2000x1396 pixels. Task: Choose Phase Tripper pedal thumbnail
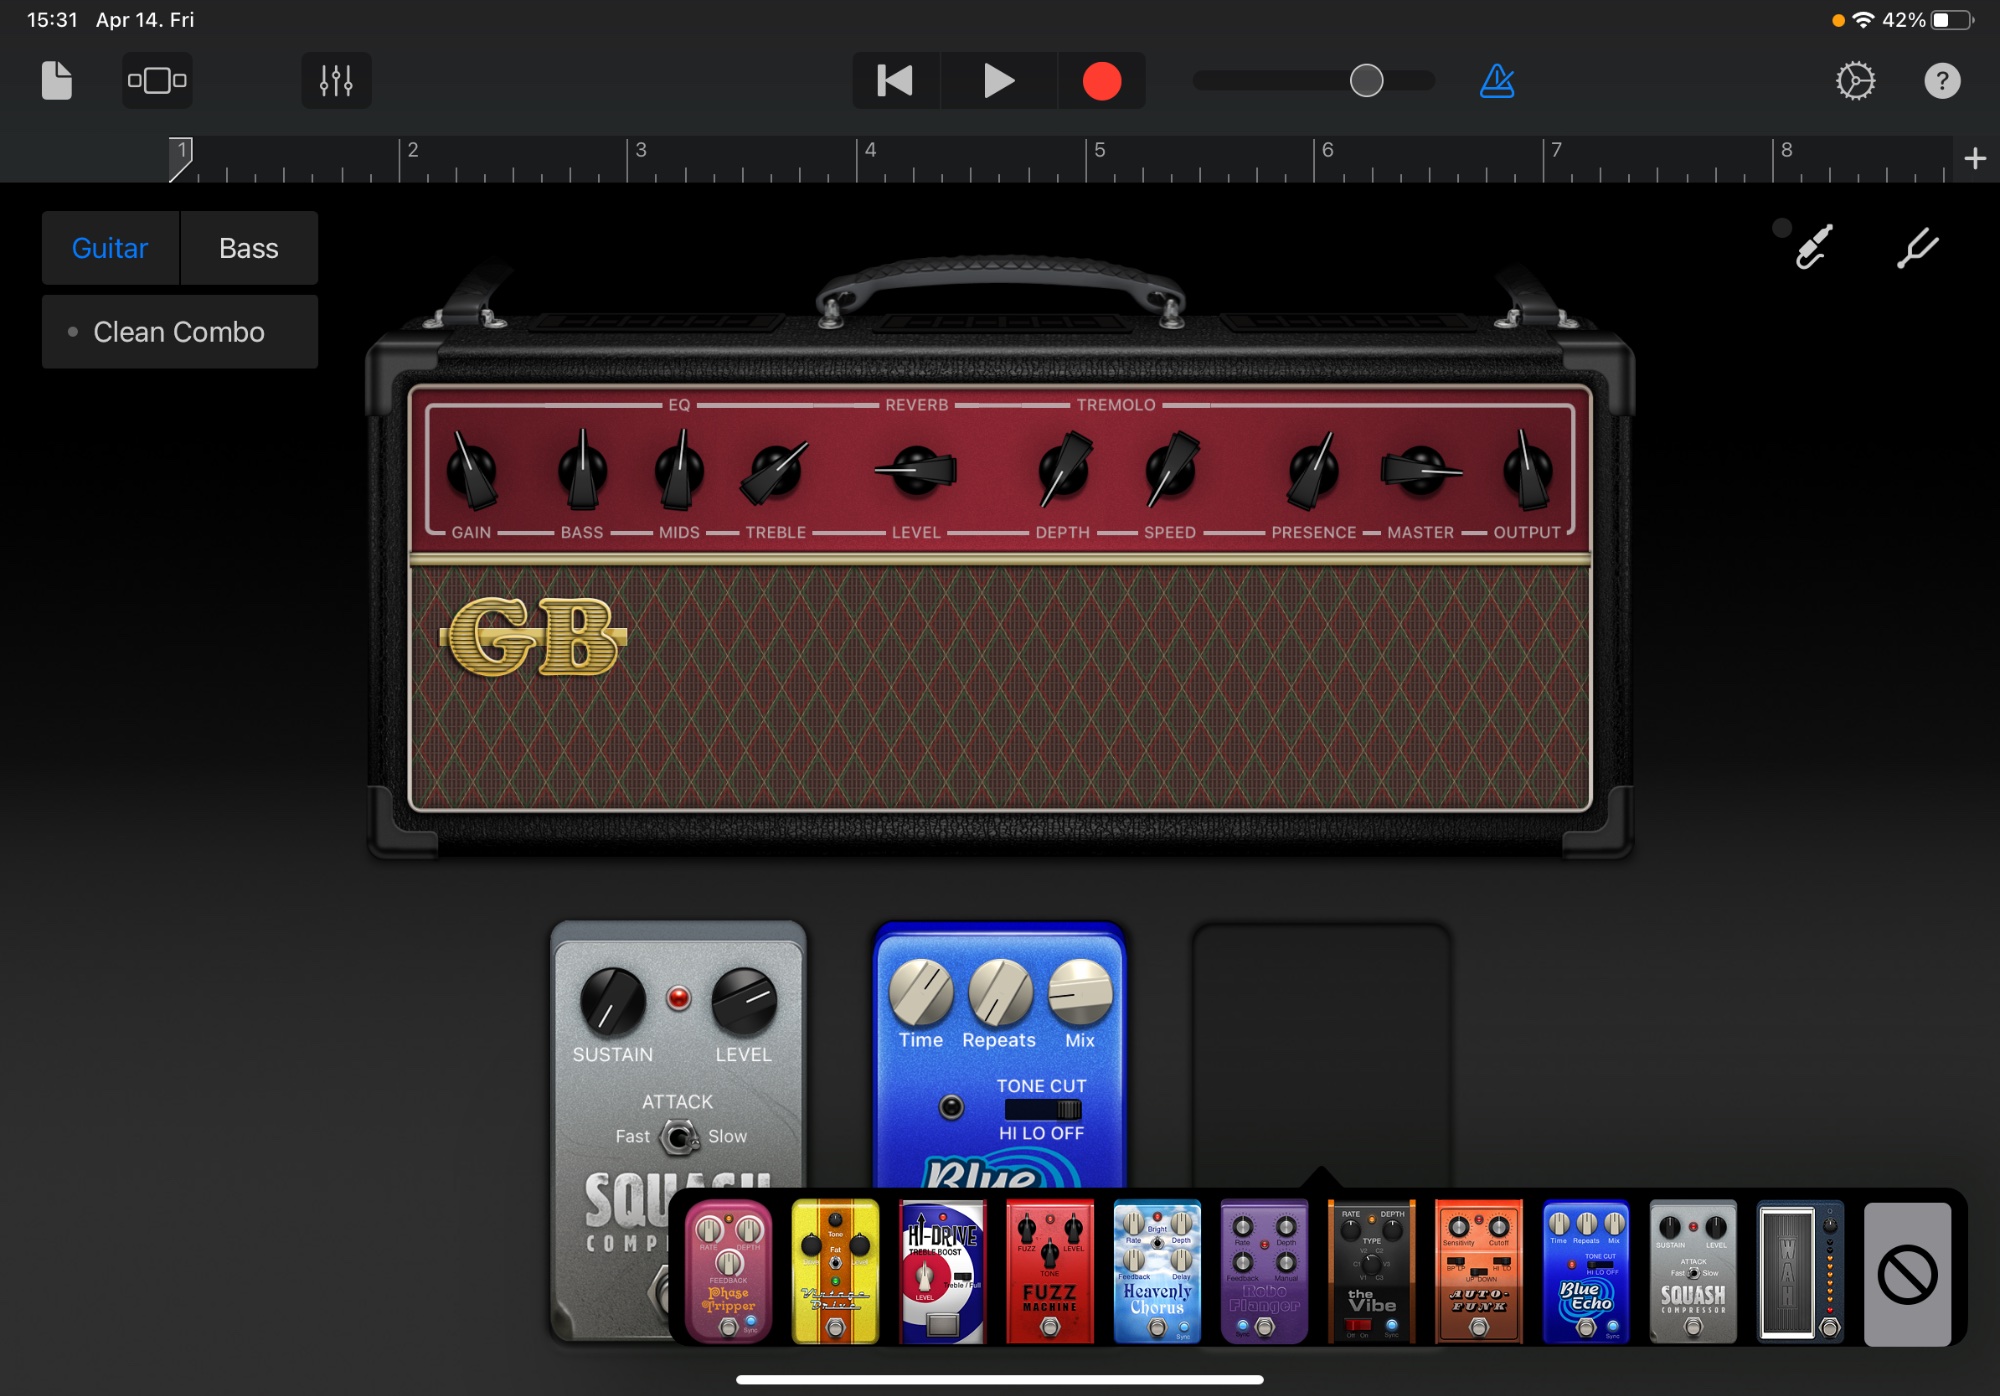tap(729, 1272)
